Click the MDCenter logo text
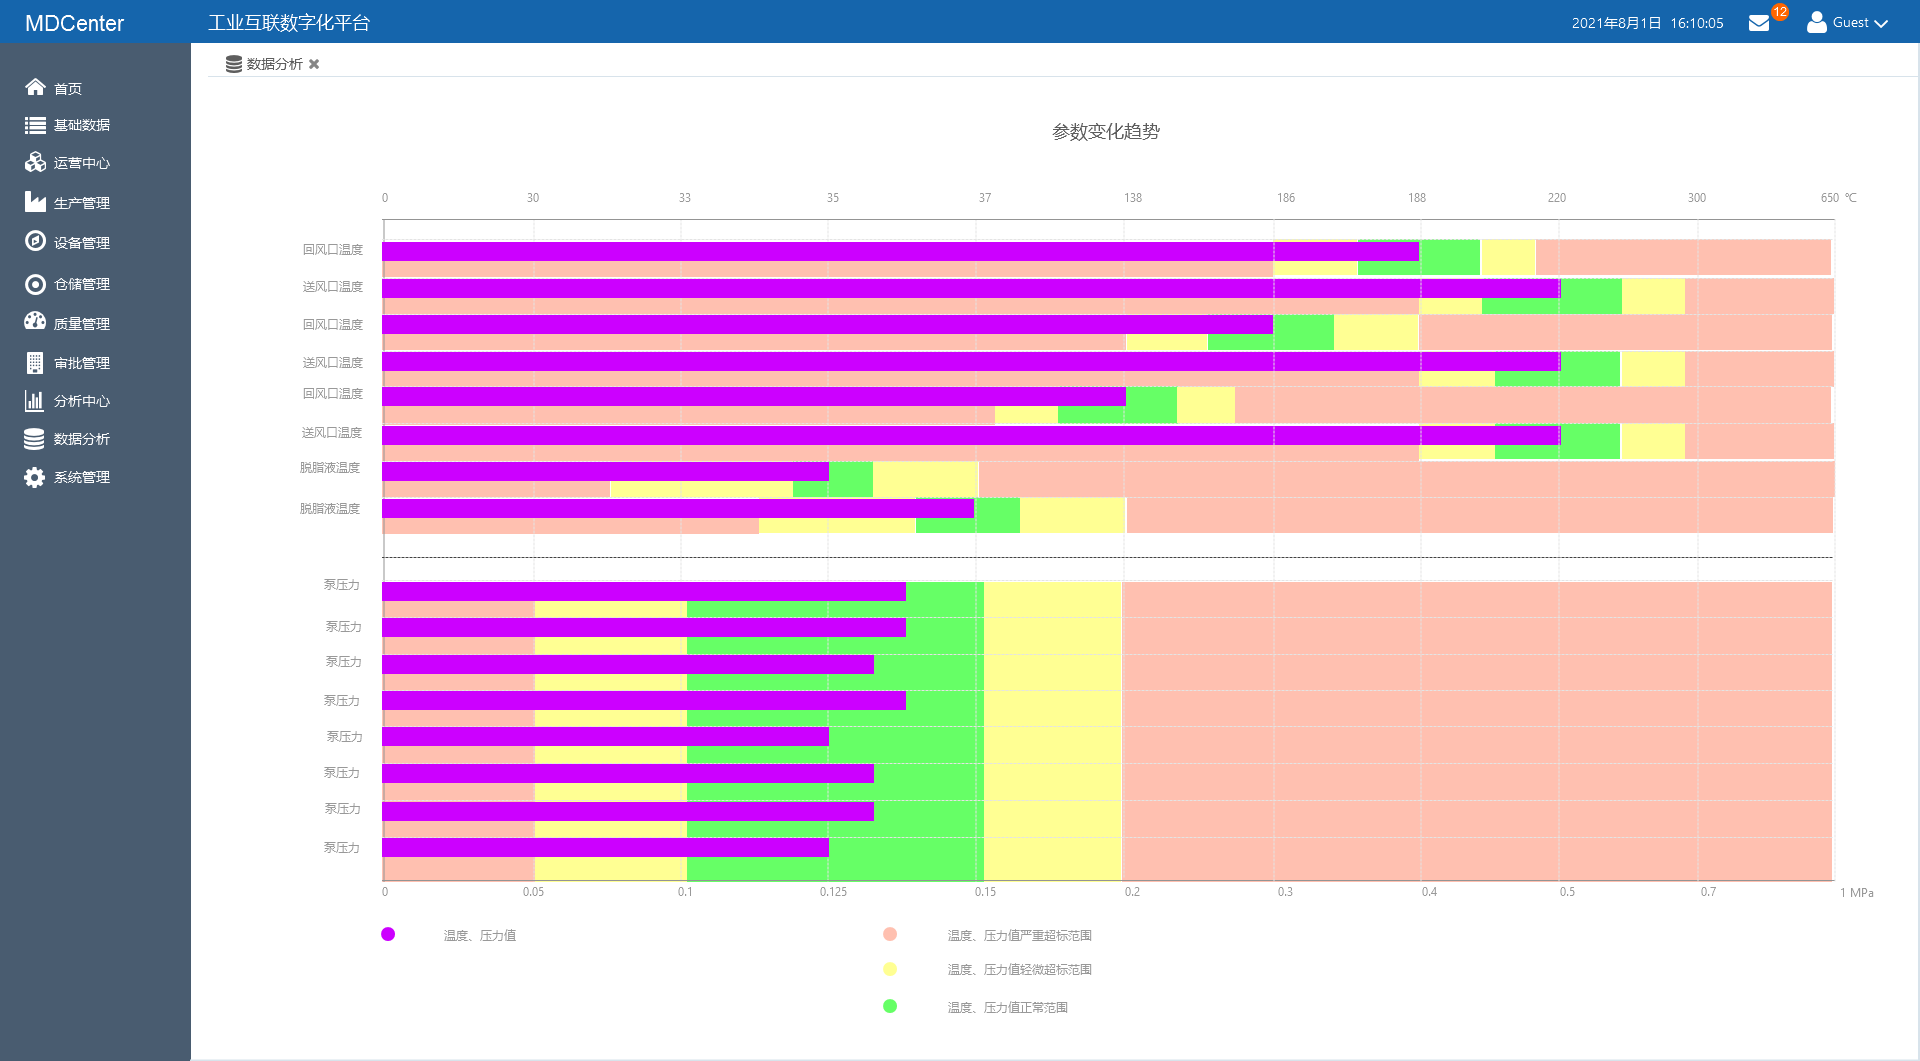 click(x=75, y=23)
